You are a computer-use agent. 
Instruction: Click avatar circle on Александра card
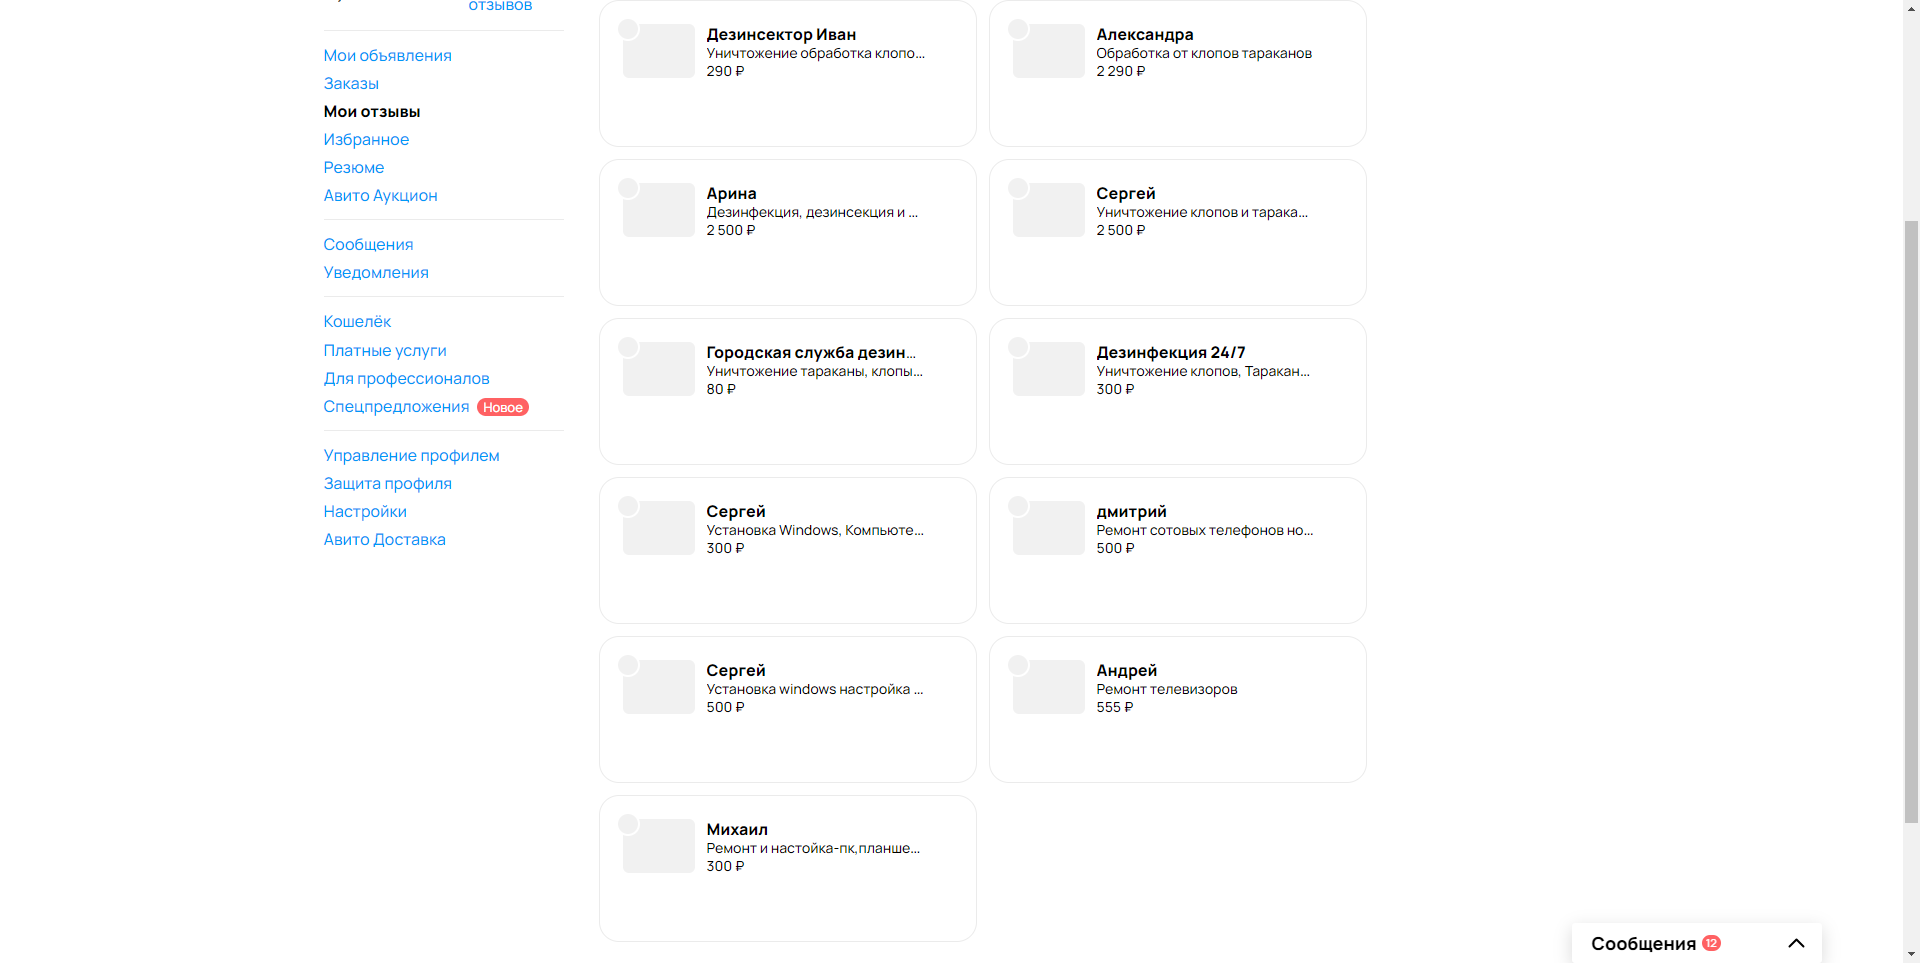1018,29
